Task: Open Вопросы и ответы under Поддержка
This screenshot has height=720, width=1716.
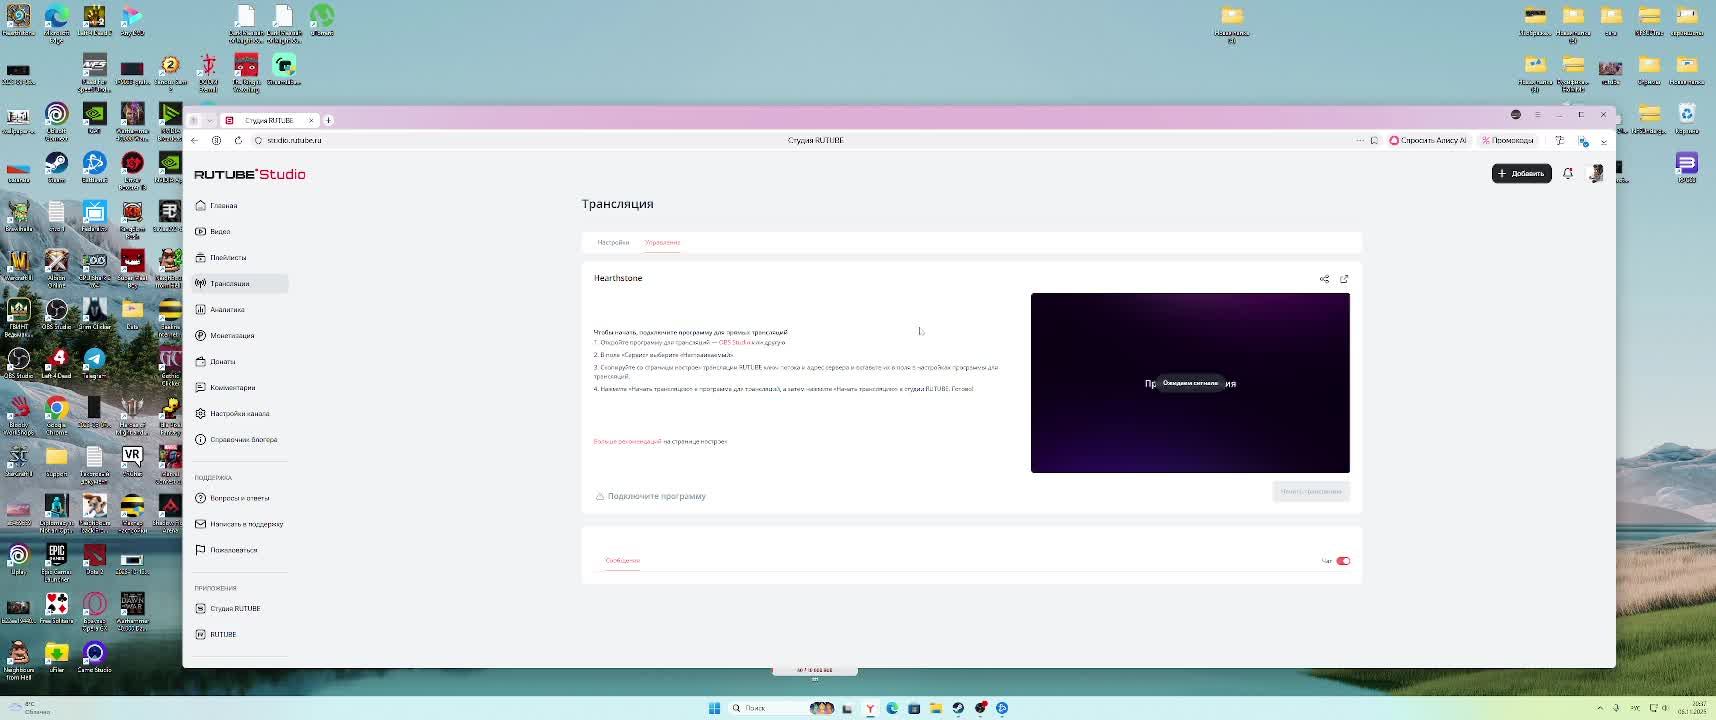Action: pyautogui.click(x=240, y=498)
